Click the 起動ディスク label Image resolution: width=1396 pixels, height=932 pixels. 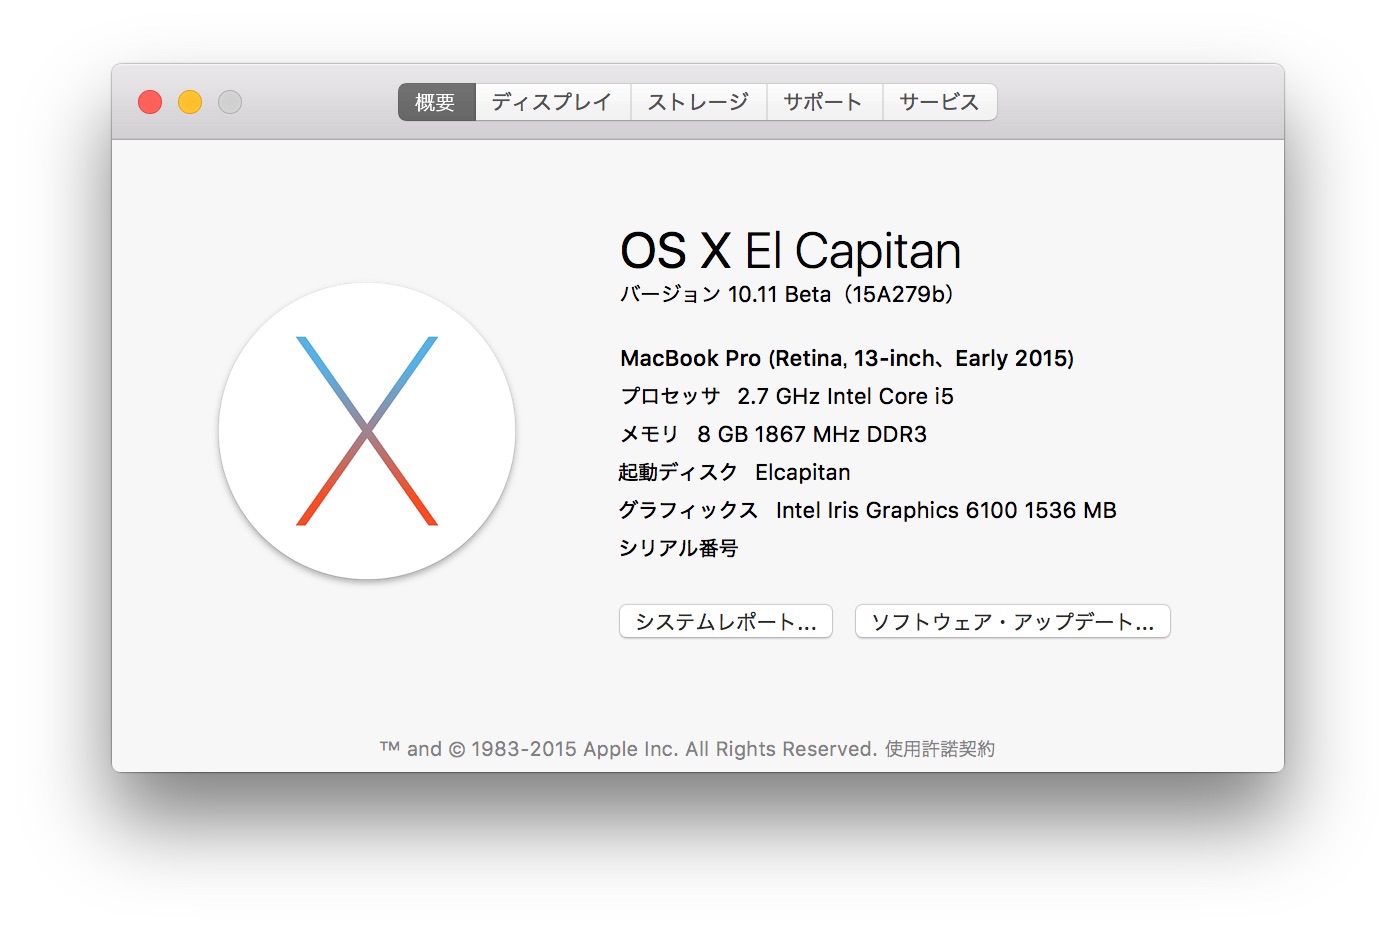tap(678, 472)
